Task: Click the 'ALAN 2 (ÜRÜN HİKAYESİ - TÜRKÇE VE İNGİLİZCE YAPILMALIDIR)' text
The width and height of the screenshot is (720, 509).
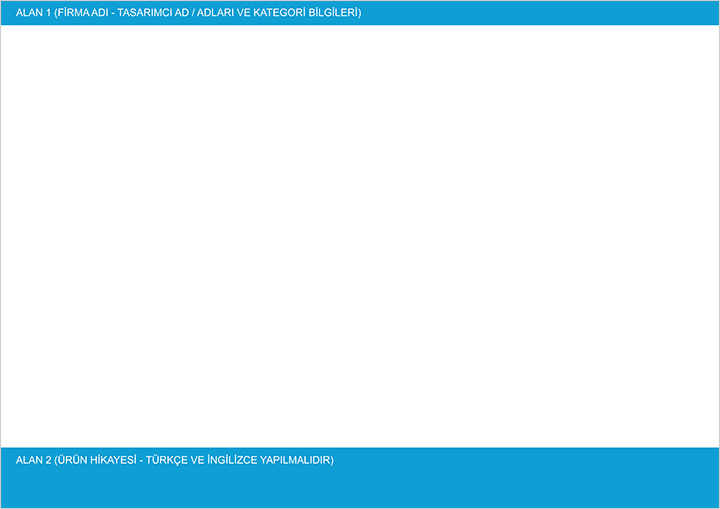Action: (x=174, y=460)
